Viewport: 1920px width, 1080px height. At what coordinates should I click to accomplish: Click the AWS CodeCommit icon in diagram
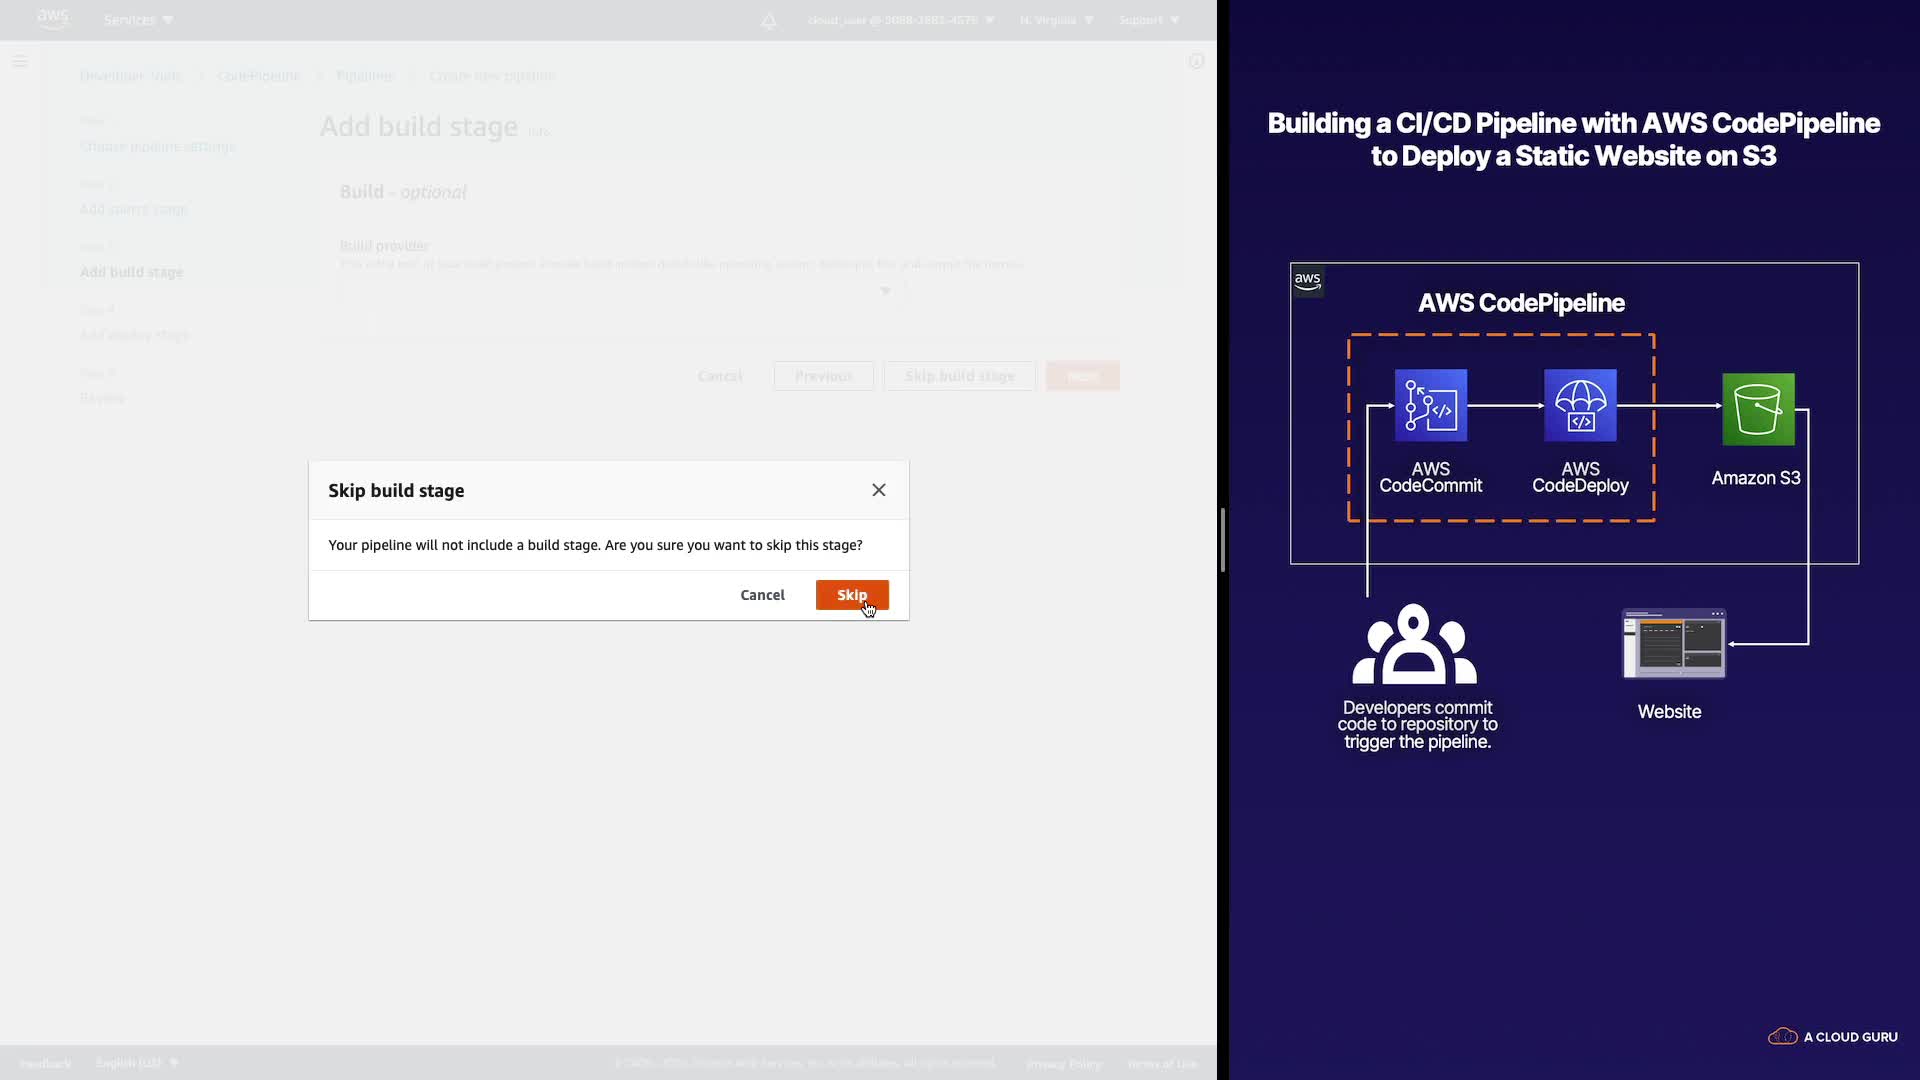pos(1430,405)
